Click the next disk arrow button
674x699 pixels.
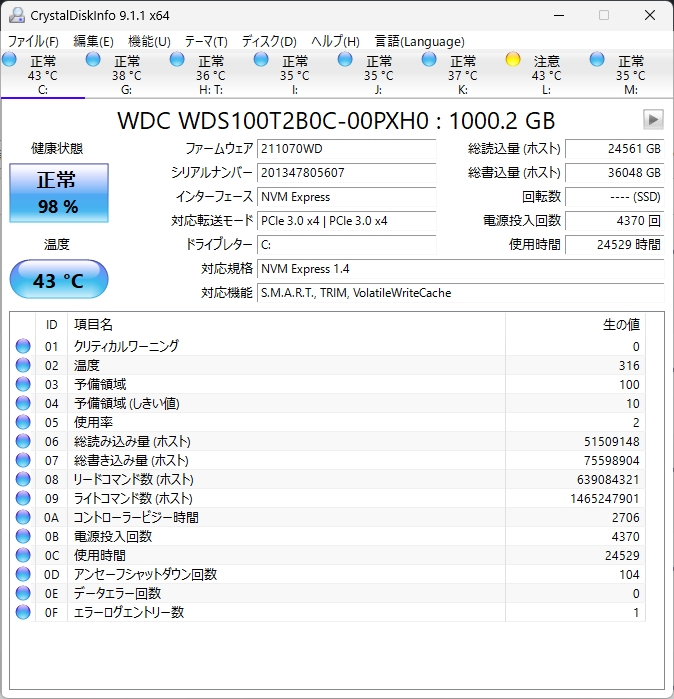(x=653, y=119)
